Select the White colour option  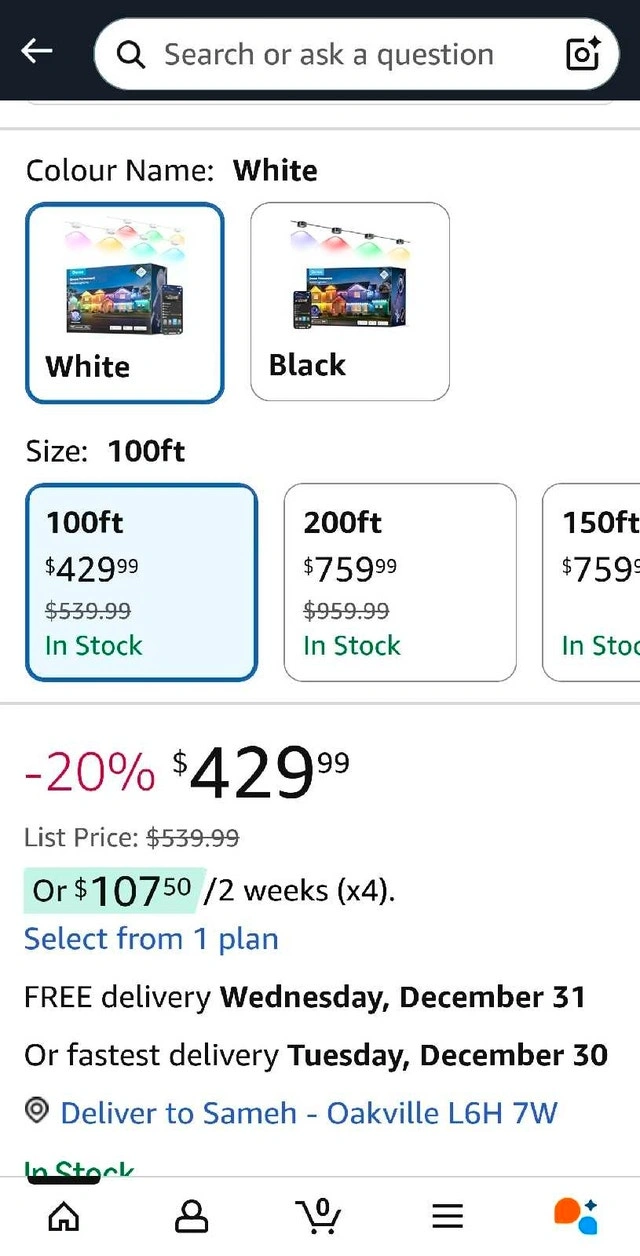click(124, 302)
